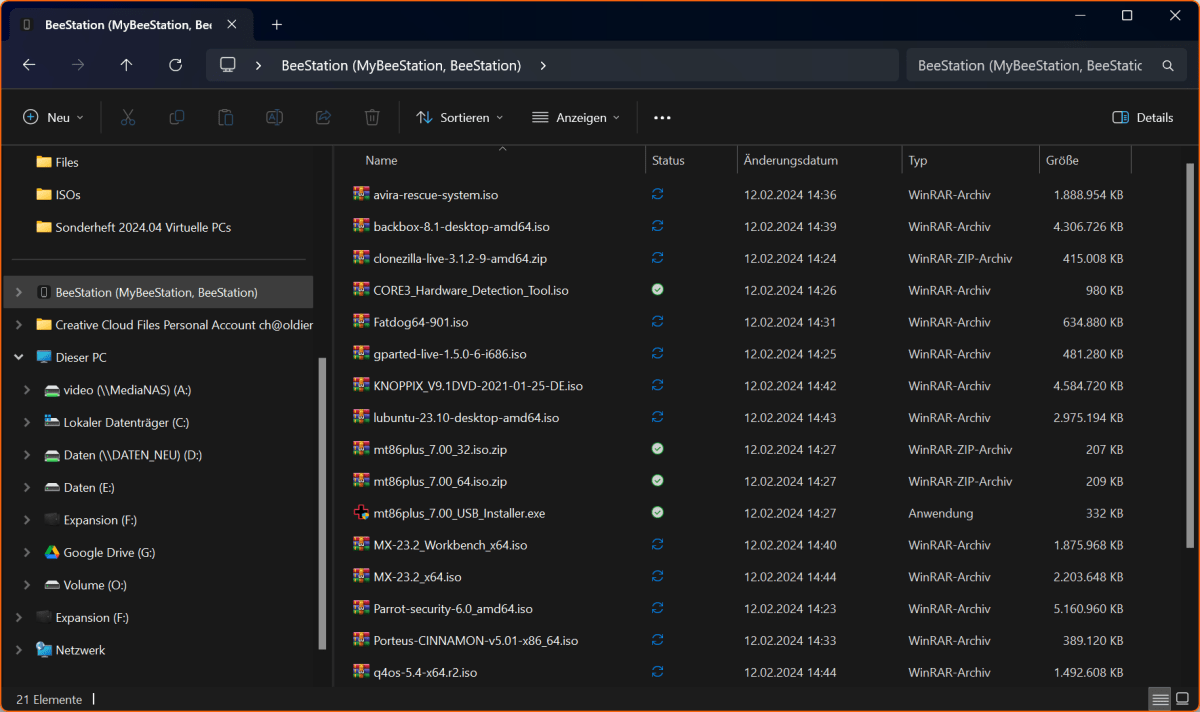
Task: Click the Google Drive (G:) drive icon
Action: click(x=52, y=552)
